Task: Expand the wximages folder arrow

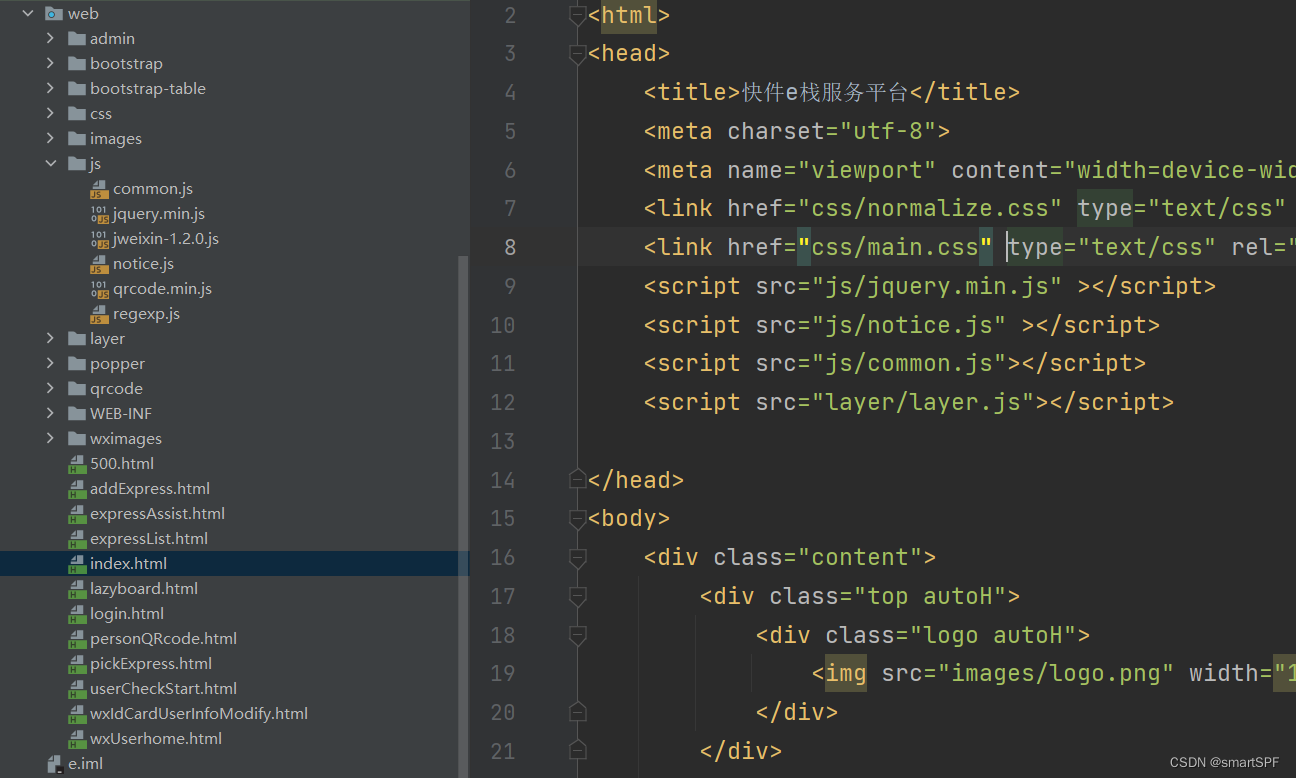Action: pyautogui.click(x=51, y=439)
